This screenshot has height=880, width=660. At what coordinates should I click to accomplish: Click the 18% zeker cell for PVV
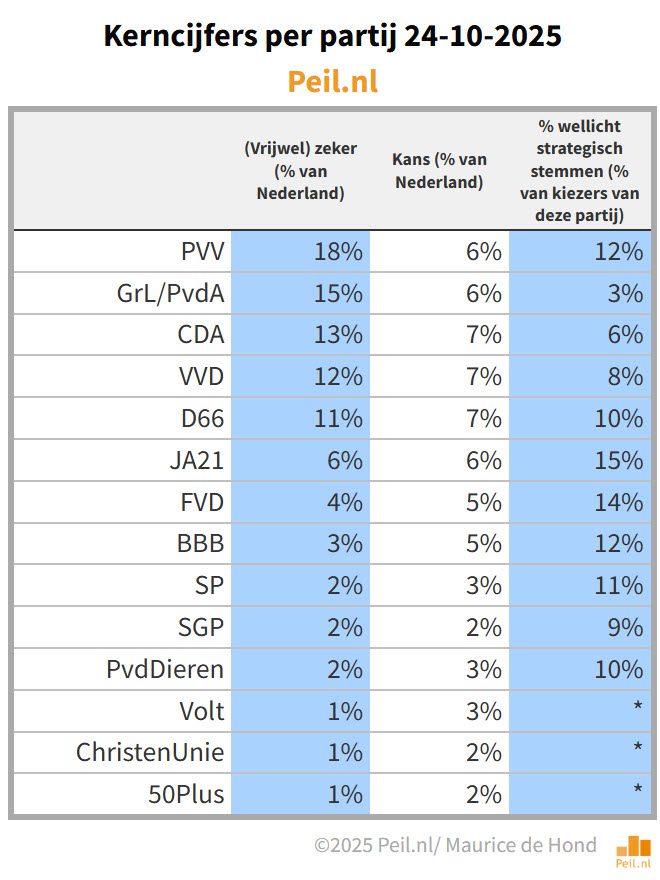click(x=338, y=251)
